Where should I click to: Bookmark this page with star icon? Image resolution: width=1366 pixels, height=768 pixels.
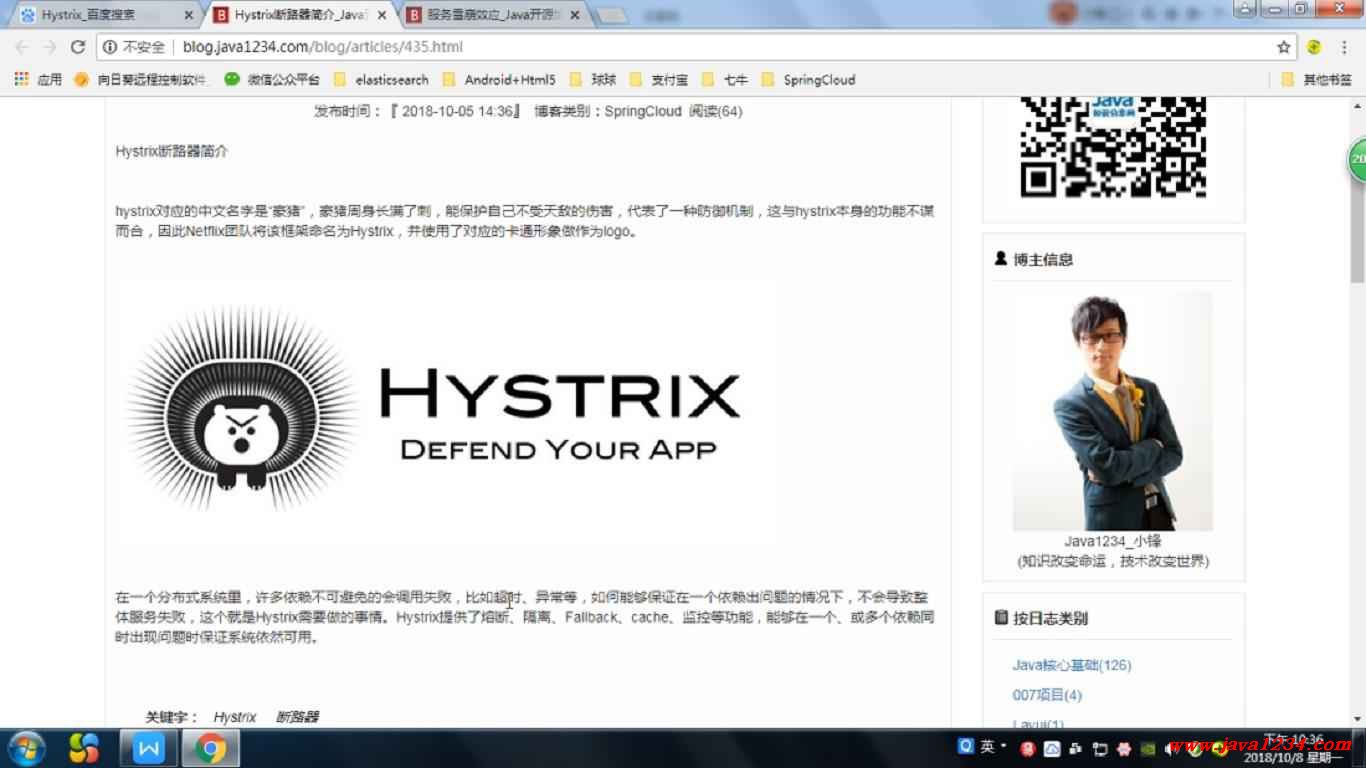pyautogui.click(x=1284, y=47)
